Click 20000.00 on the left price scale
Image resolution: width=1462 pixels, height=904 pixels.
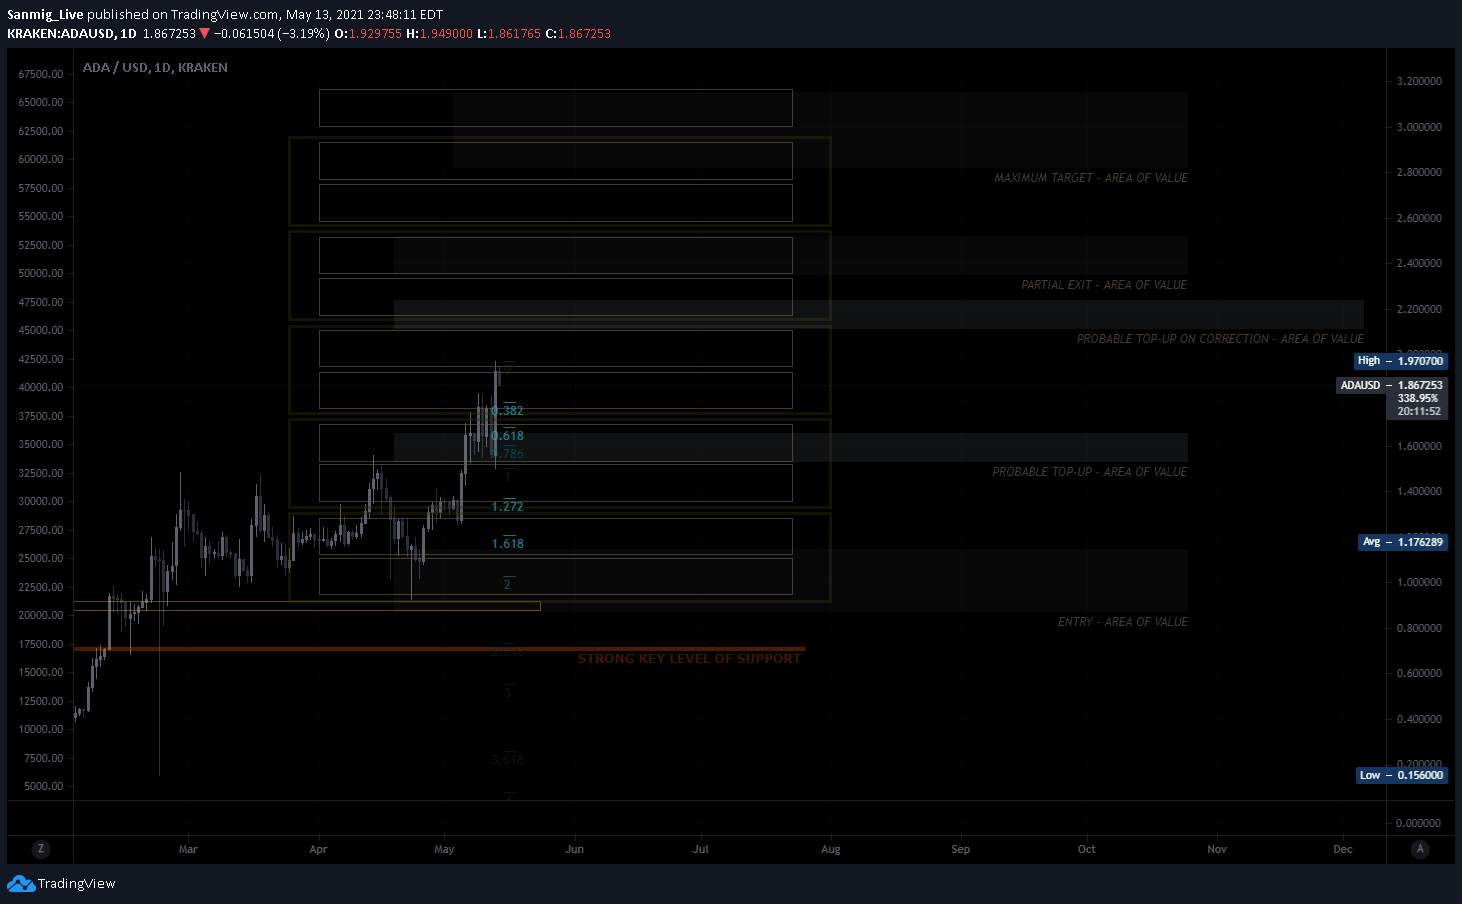41,615
